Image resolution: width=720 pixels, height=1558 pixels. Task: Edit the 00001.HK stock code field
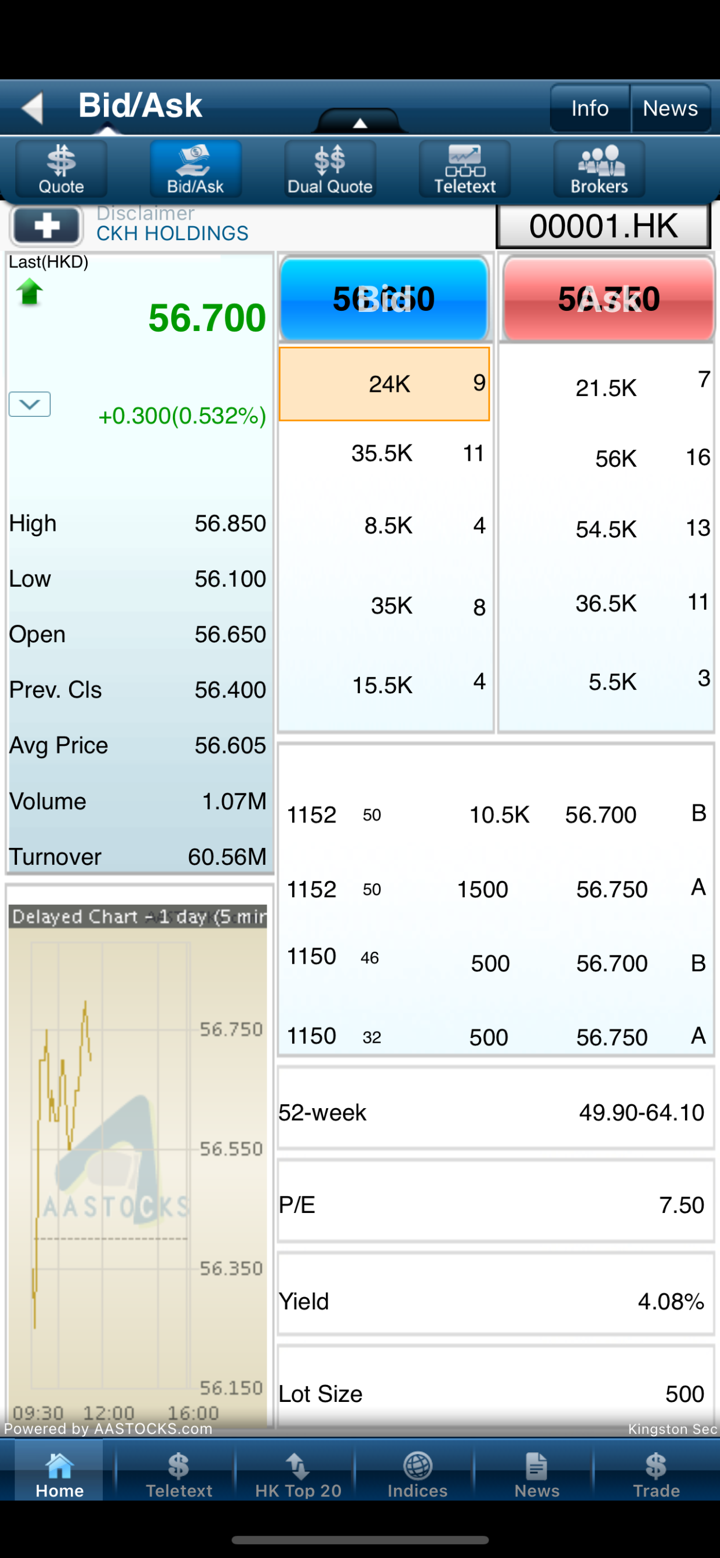coord(603,226)
